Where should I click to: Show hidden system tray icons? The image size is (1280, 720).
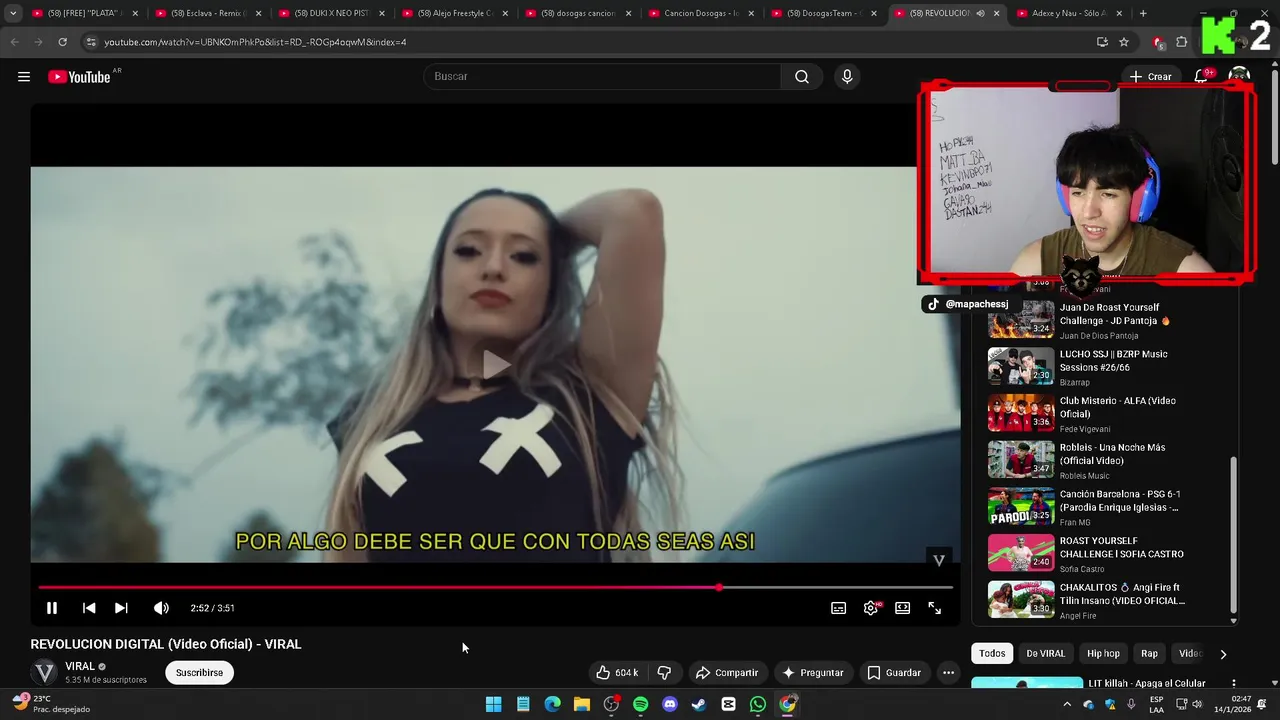(x=1066, y=704)
